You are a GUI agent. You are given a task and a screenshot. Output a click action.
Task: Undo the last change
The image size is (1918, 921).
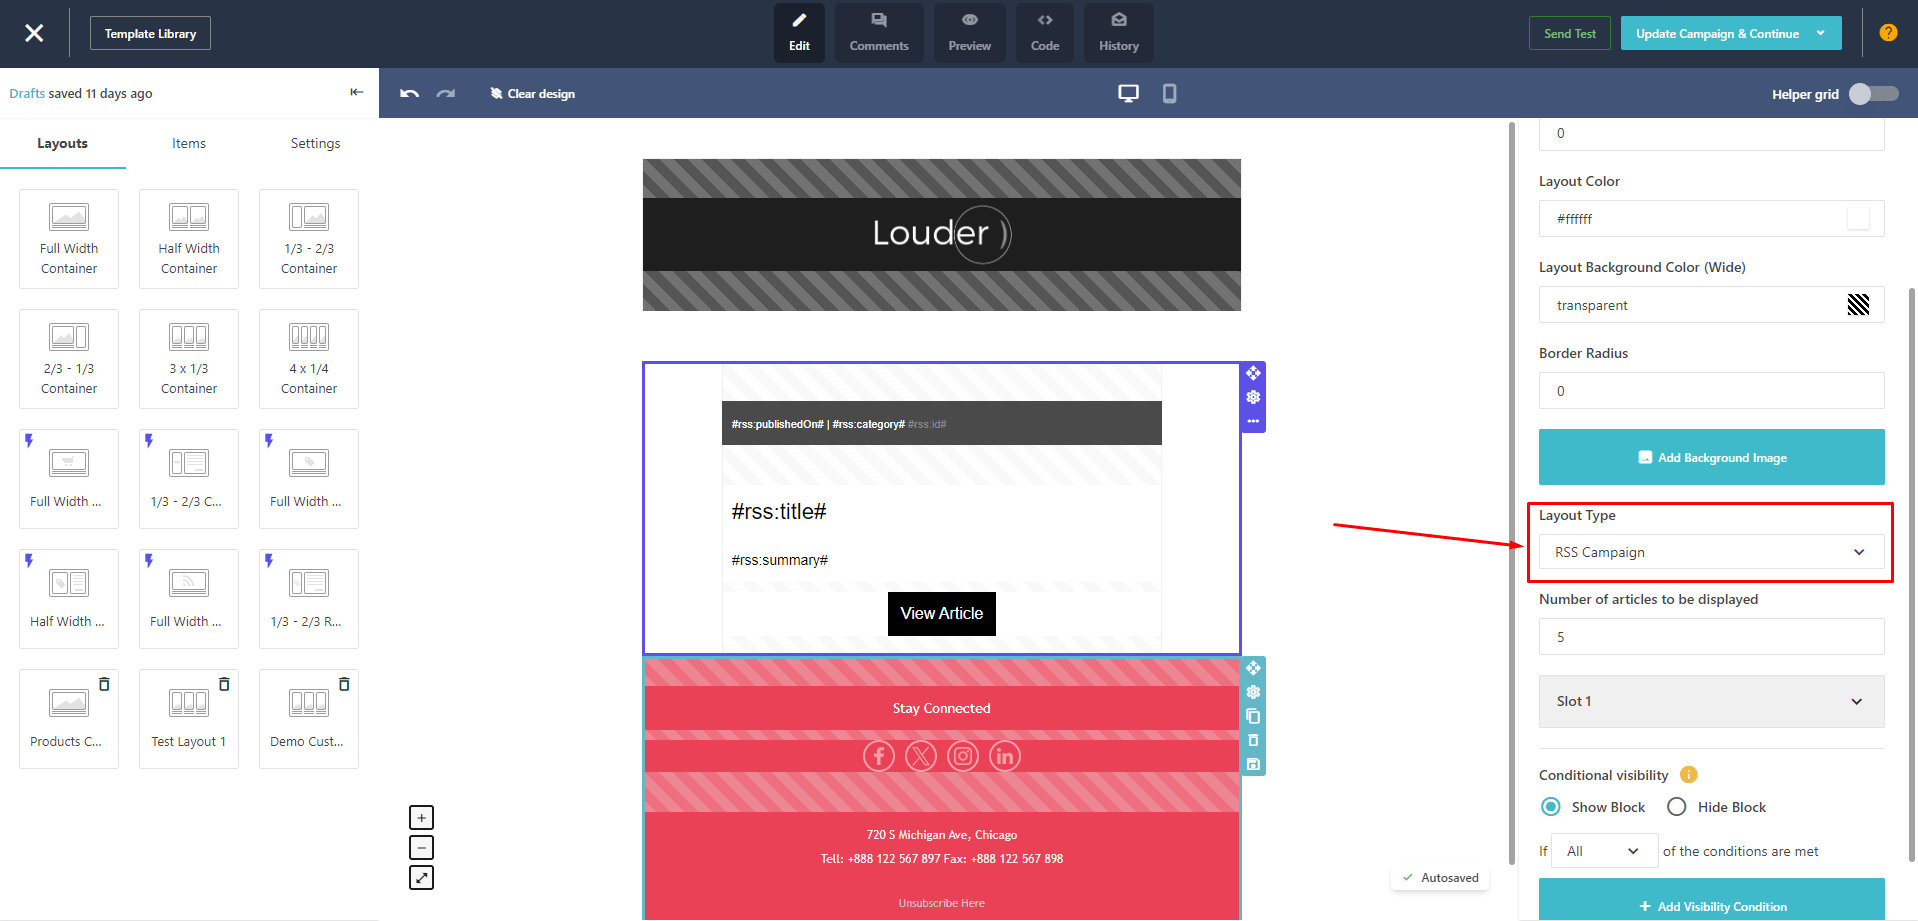pos(409,93)
